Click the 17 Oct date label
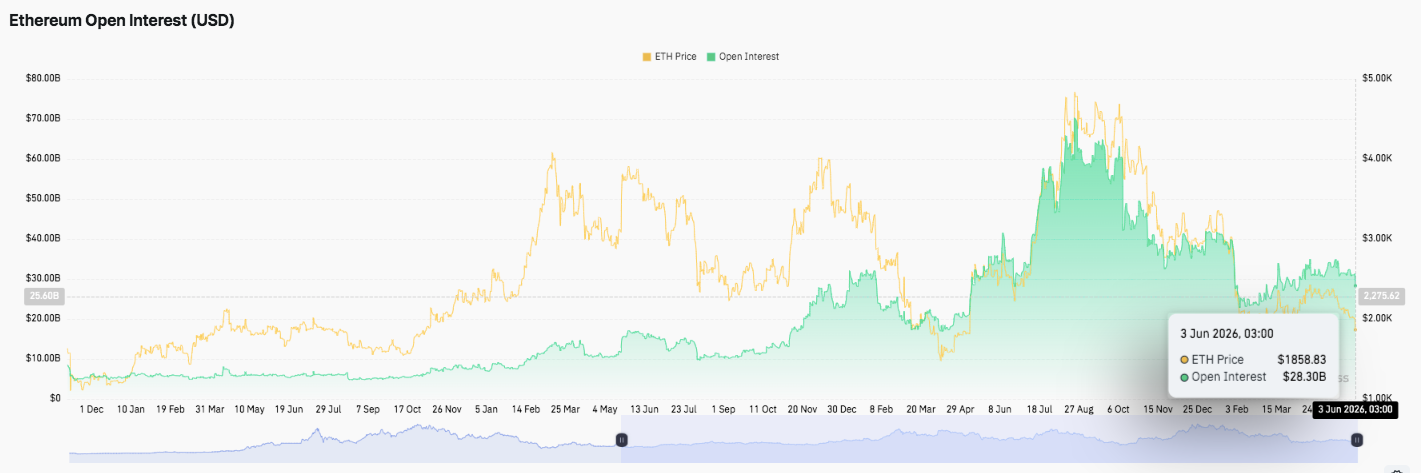Image resolution: width=1421 pixels, height=473 pixels. pos(406,409)
